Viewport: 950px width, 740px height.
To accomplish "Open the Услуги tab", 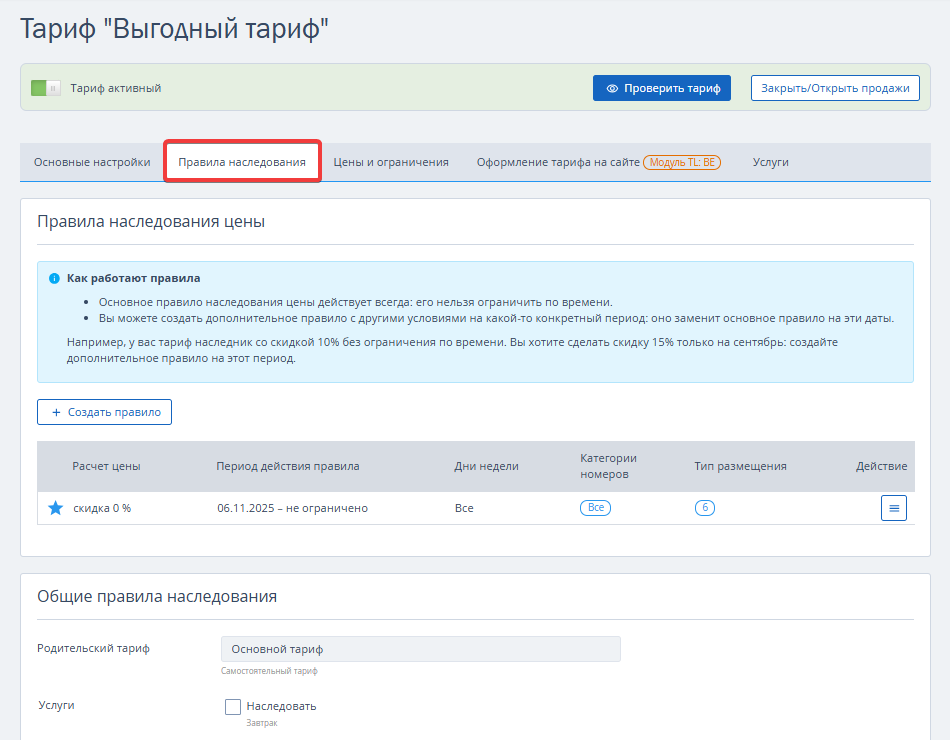I will tap(770, 162).
